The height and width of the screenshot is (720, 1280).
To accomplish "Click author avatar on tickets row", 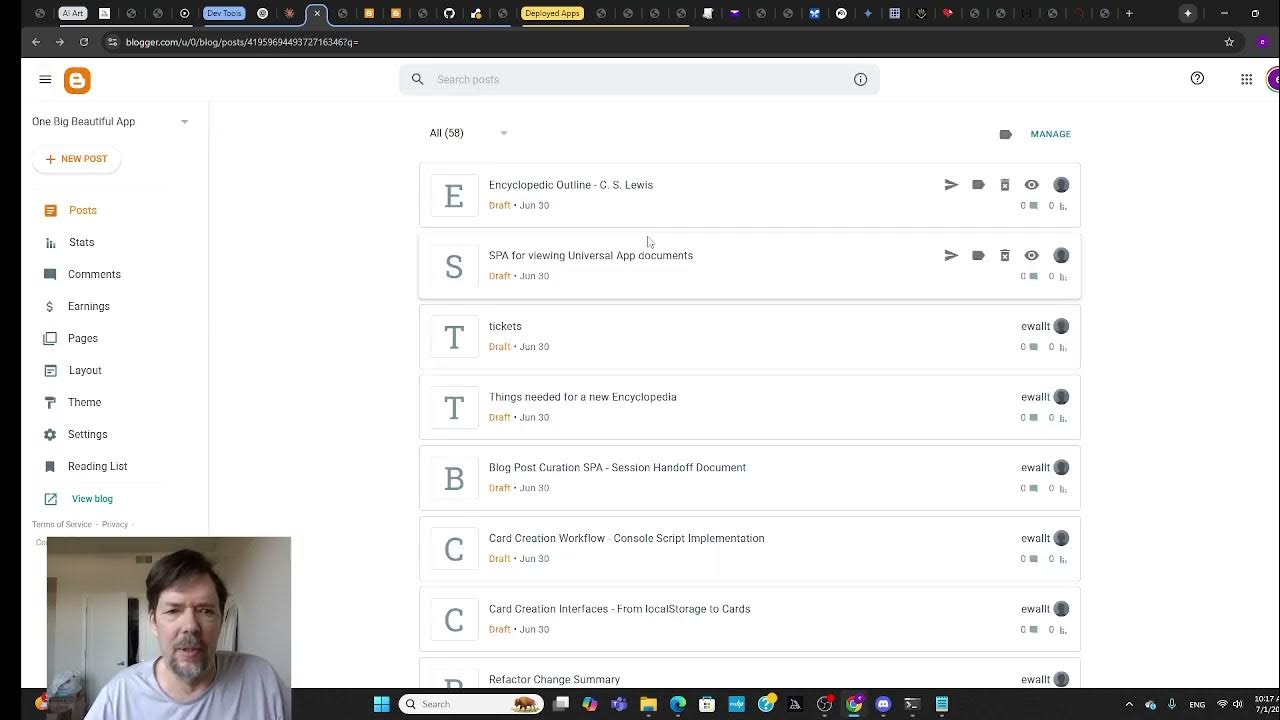I will click(1061, 326).
